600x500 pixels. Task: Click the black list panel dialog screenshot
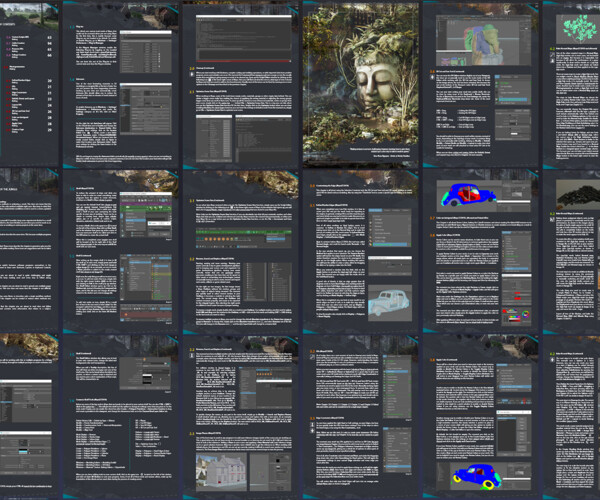[x=514, y=433]
